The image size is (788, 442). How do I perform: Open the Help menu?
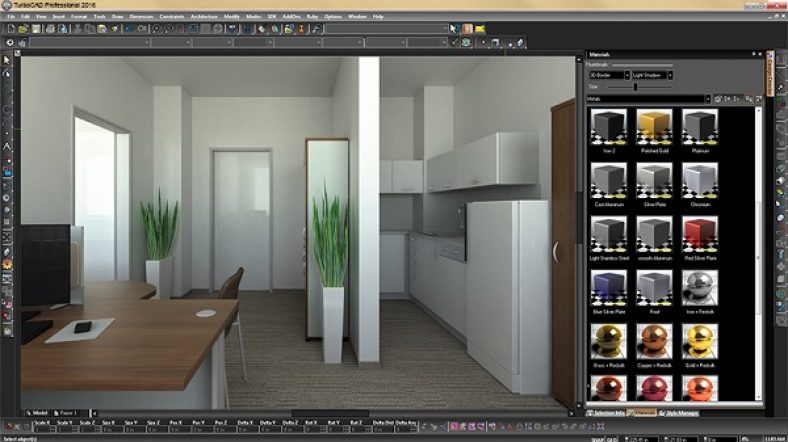[378, 17]
